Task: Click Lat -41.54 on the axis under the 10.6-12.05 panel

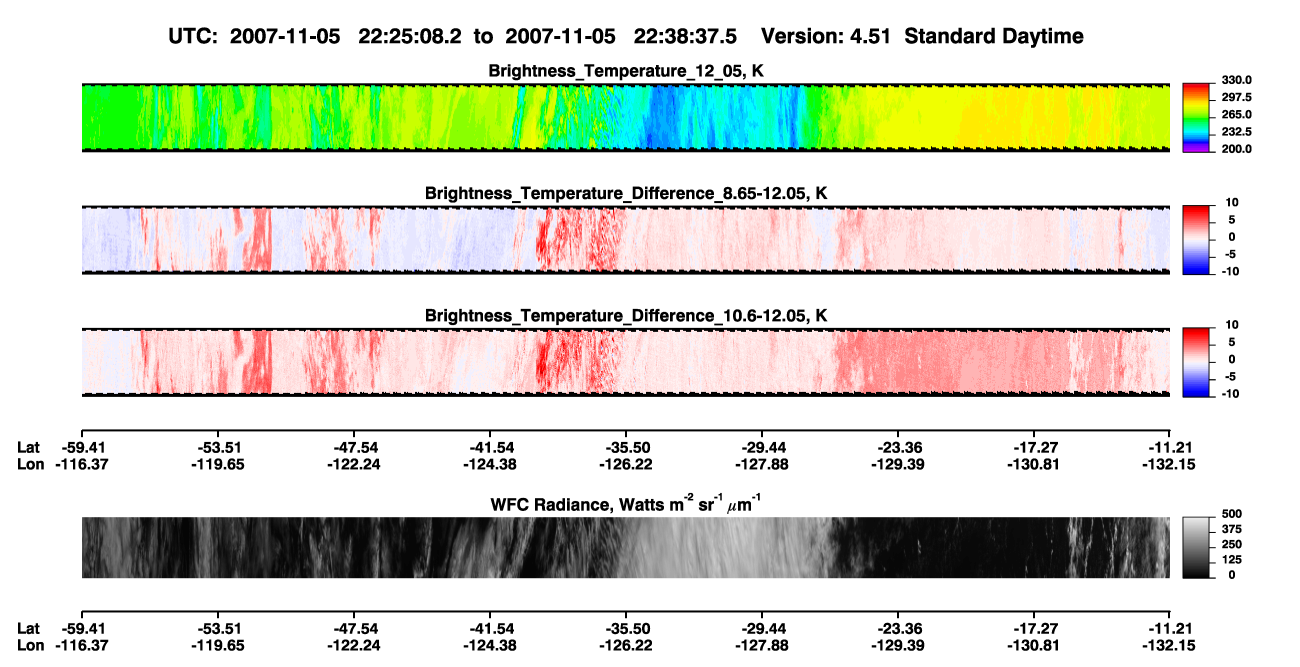Action: tap(489, 448)
